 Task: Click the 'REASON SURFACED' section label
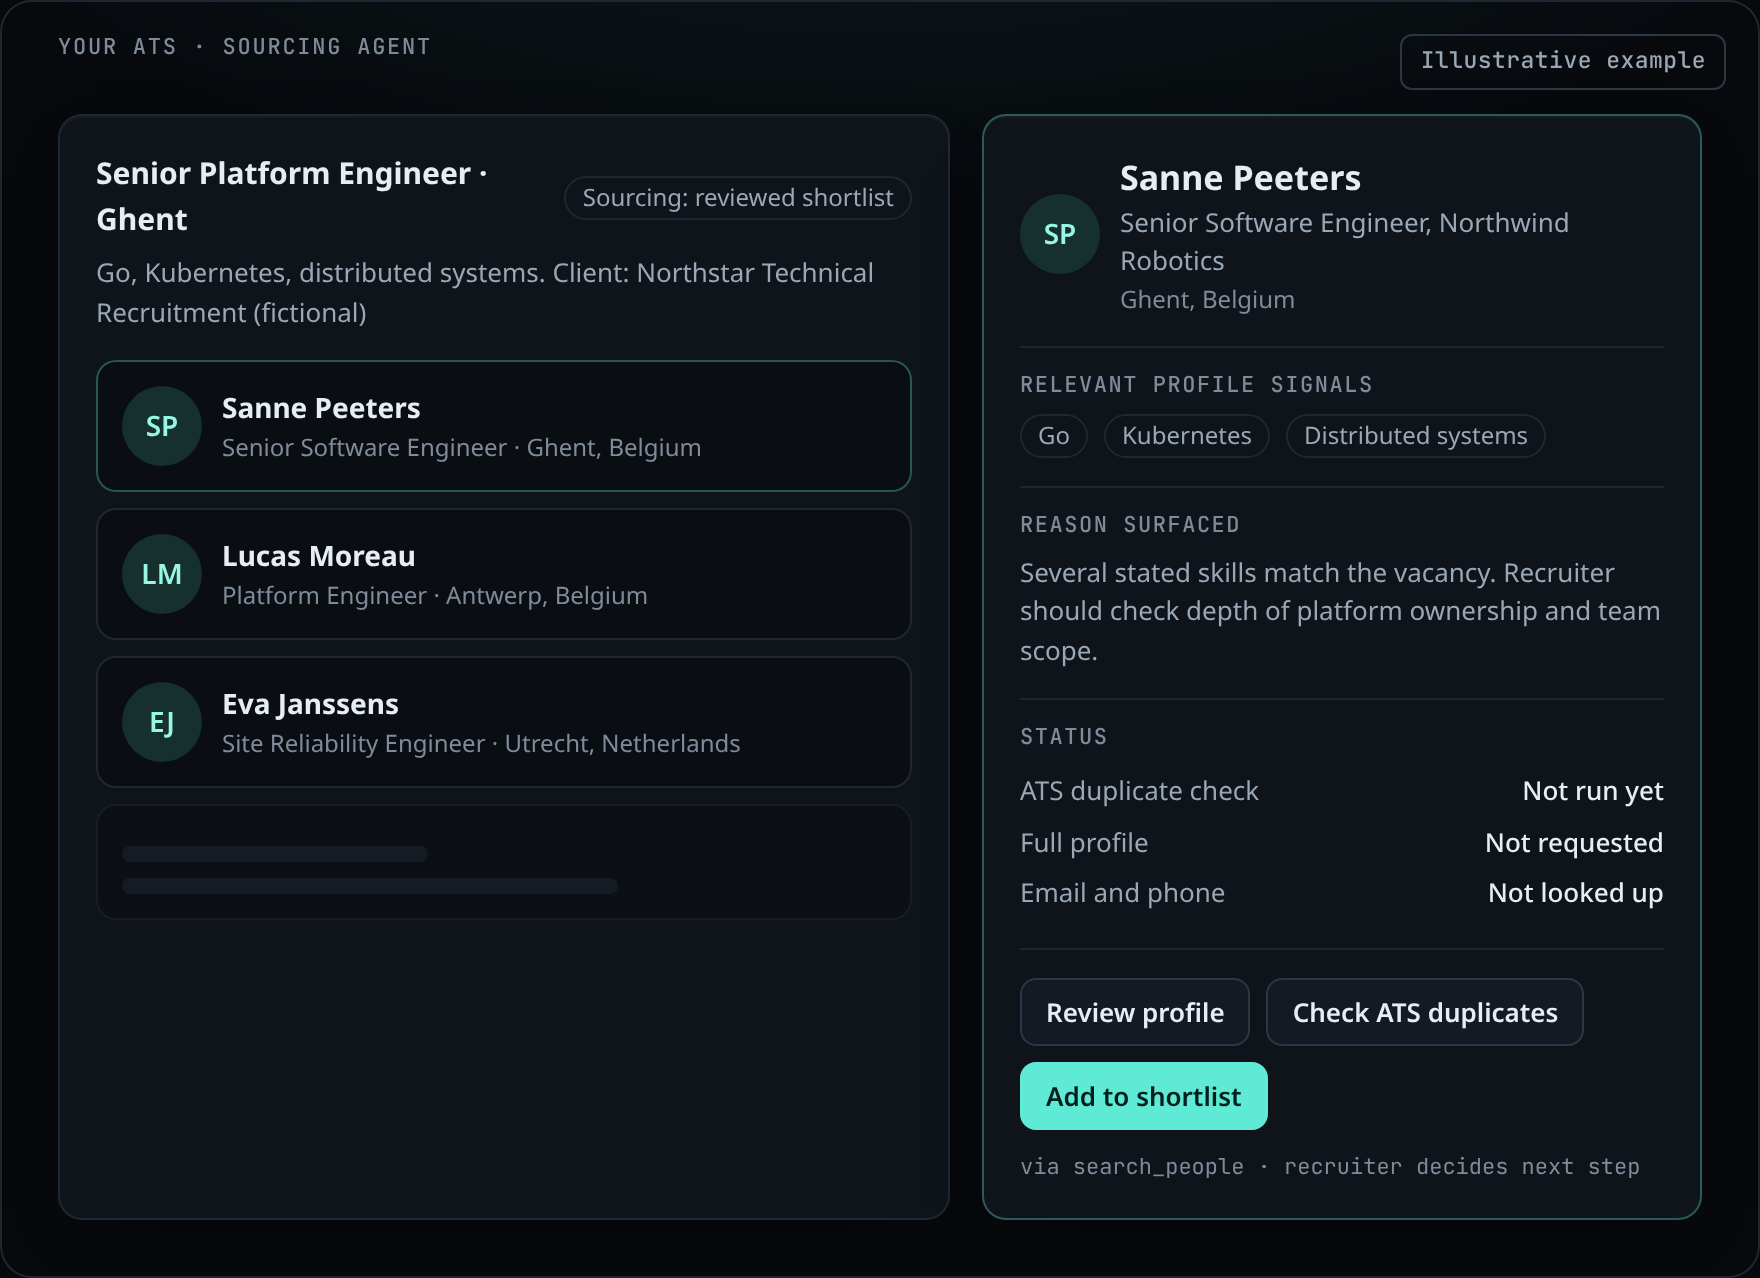click(x=1130, y=525)
